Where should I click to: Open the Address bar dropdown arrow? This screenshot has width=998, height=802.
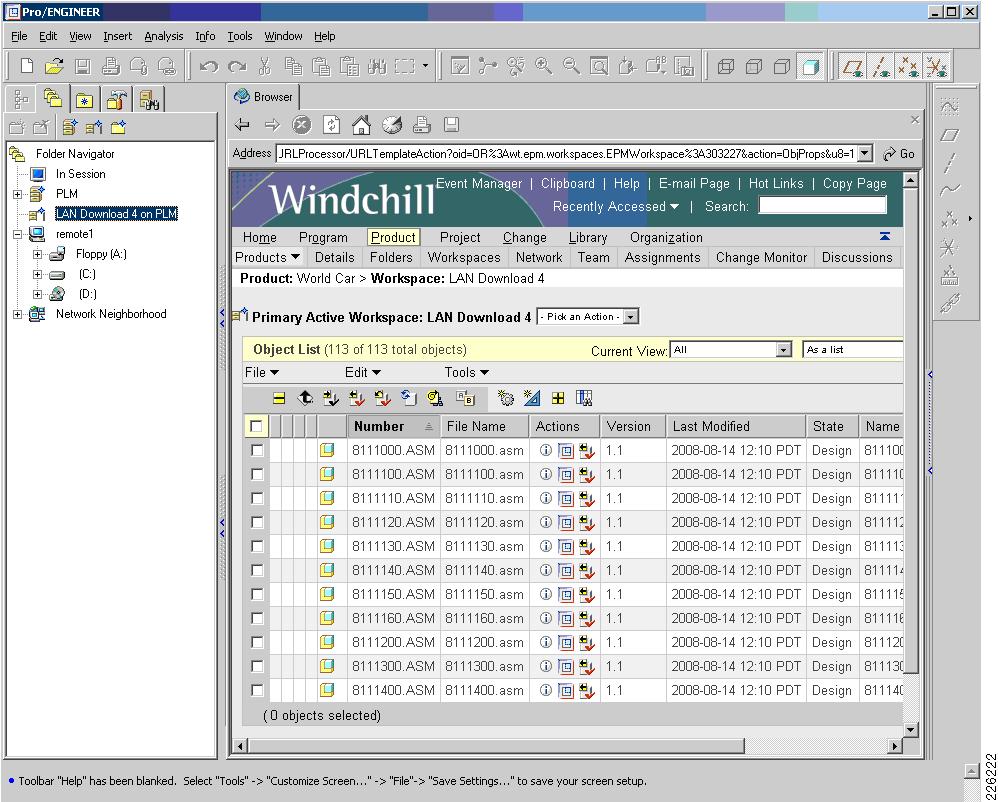pyautogui.click(x=864, y=153)
